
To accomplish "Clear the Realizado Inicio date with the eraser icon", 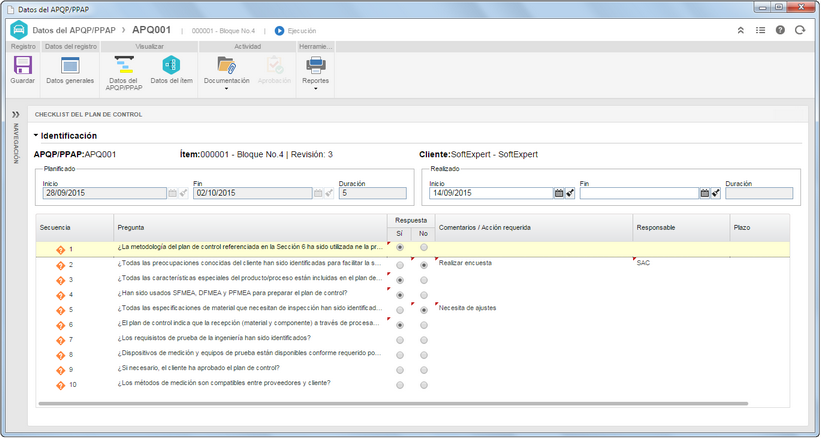I will tap(570, 193).
